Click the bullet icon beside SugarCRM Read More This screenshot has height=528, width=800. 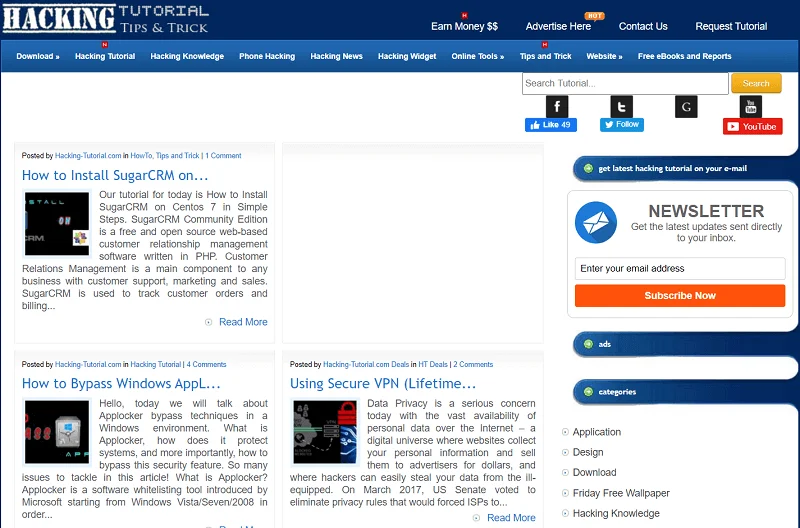coord(209,322)
